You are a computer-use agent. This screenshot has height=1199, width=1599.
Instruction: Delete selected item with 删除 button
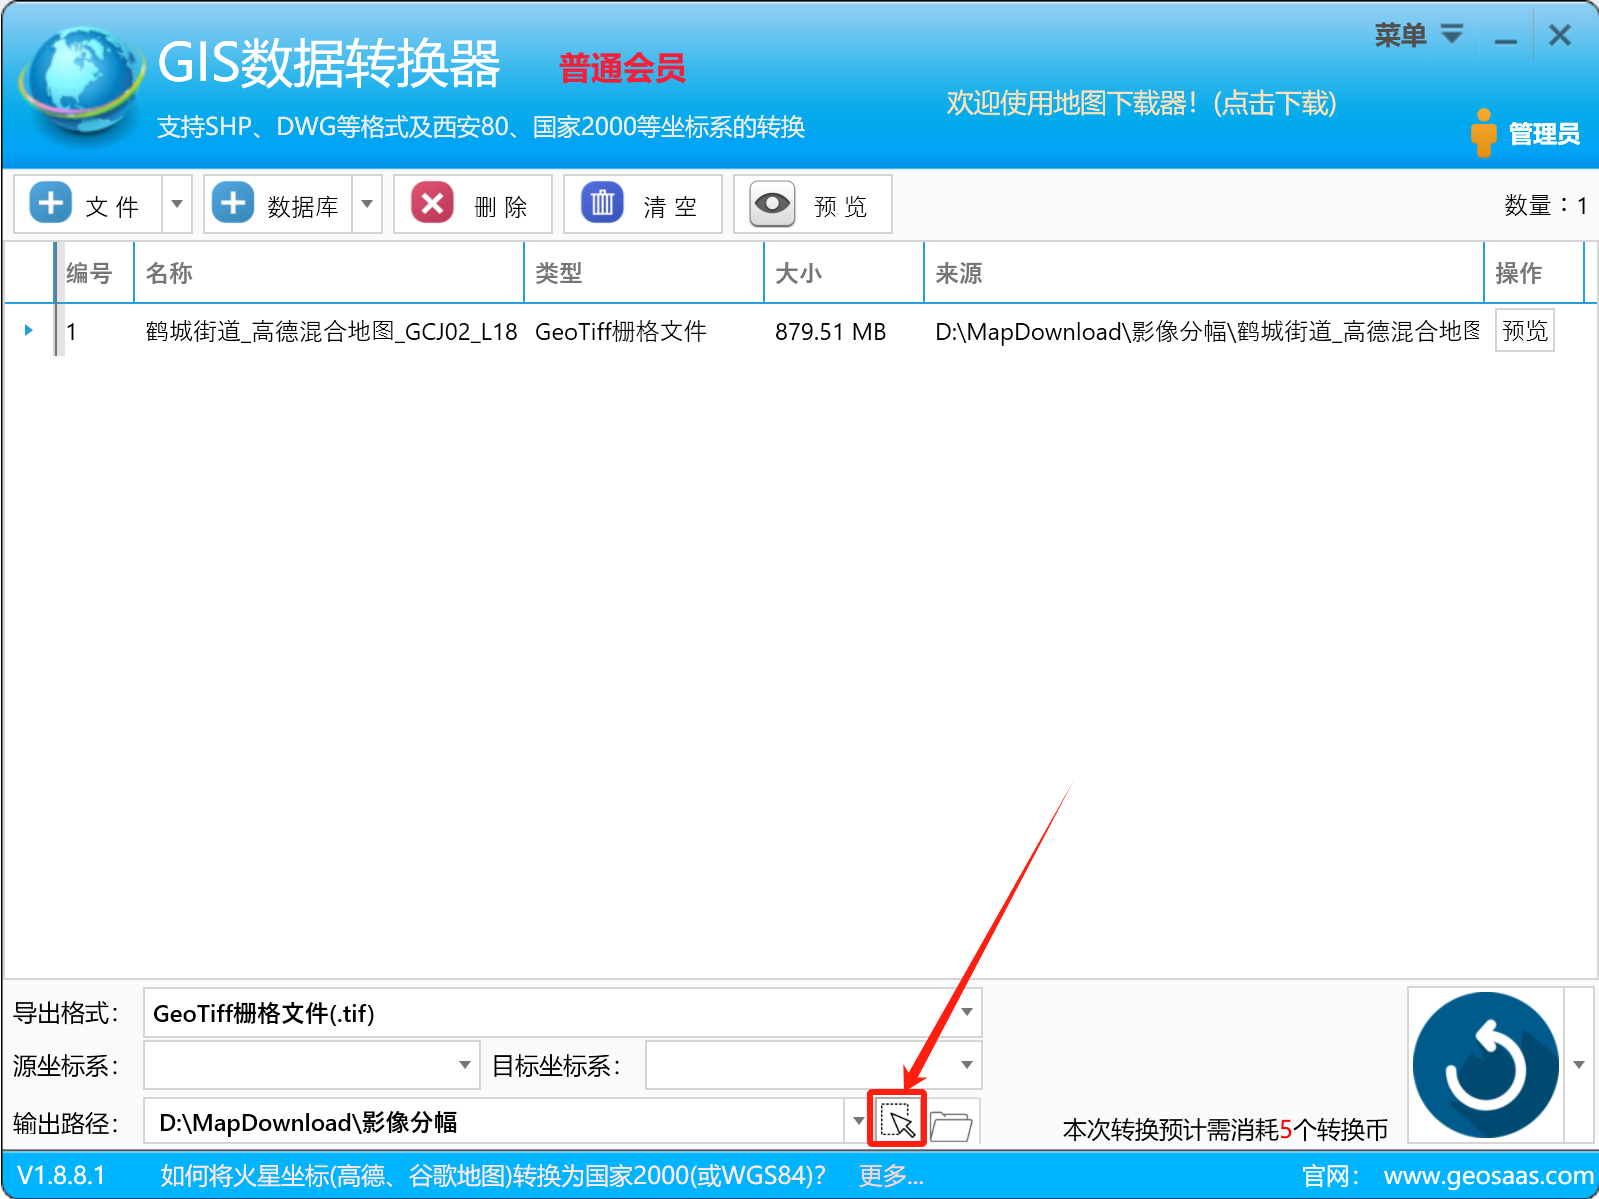(x=473, y=205)
